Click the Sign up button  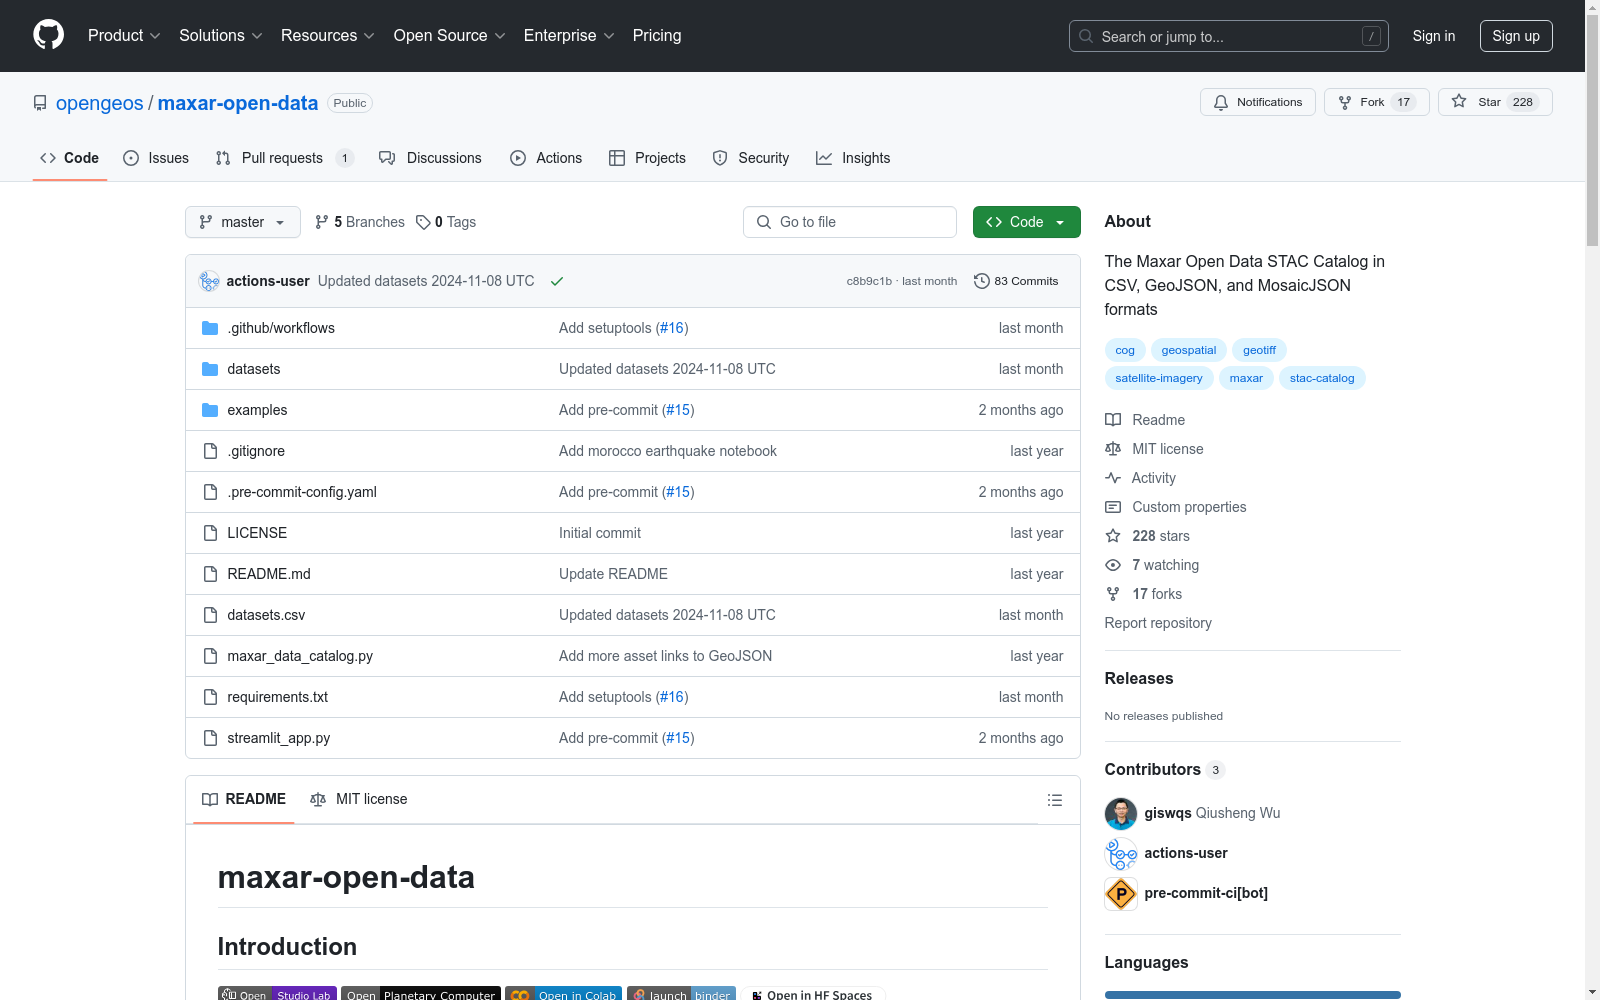[1515, 36]
